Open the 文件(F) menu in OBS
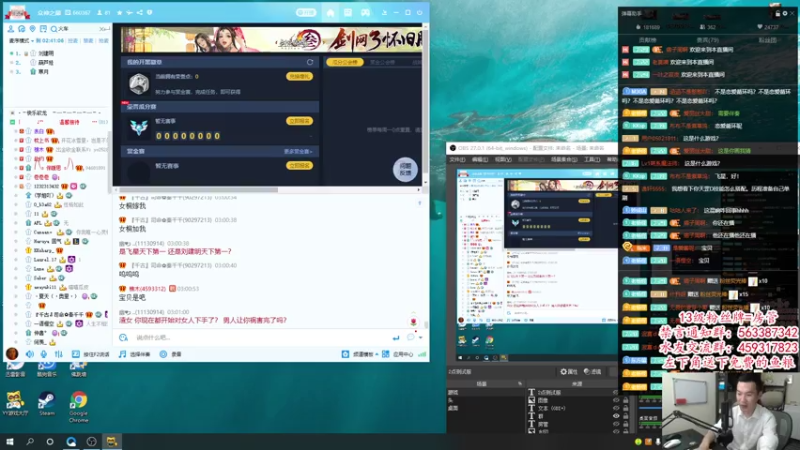 (x=458, y=160)
